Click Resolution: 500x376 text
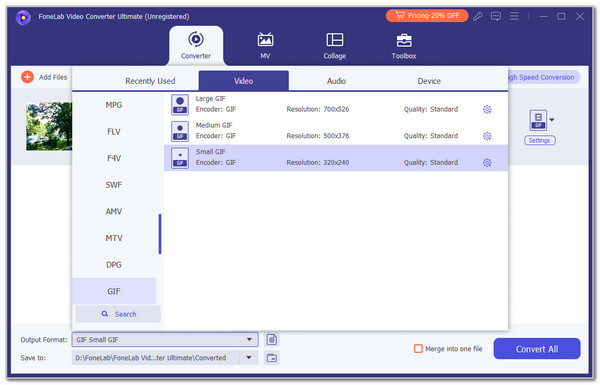 [x=318, y=136]
